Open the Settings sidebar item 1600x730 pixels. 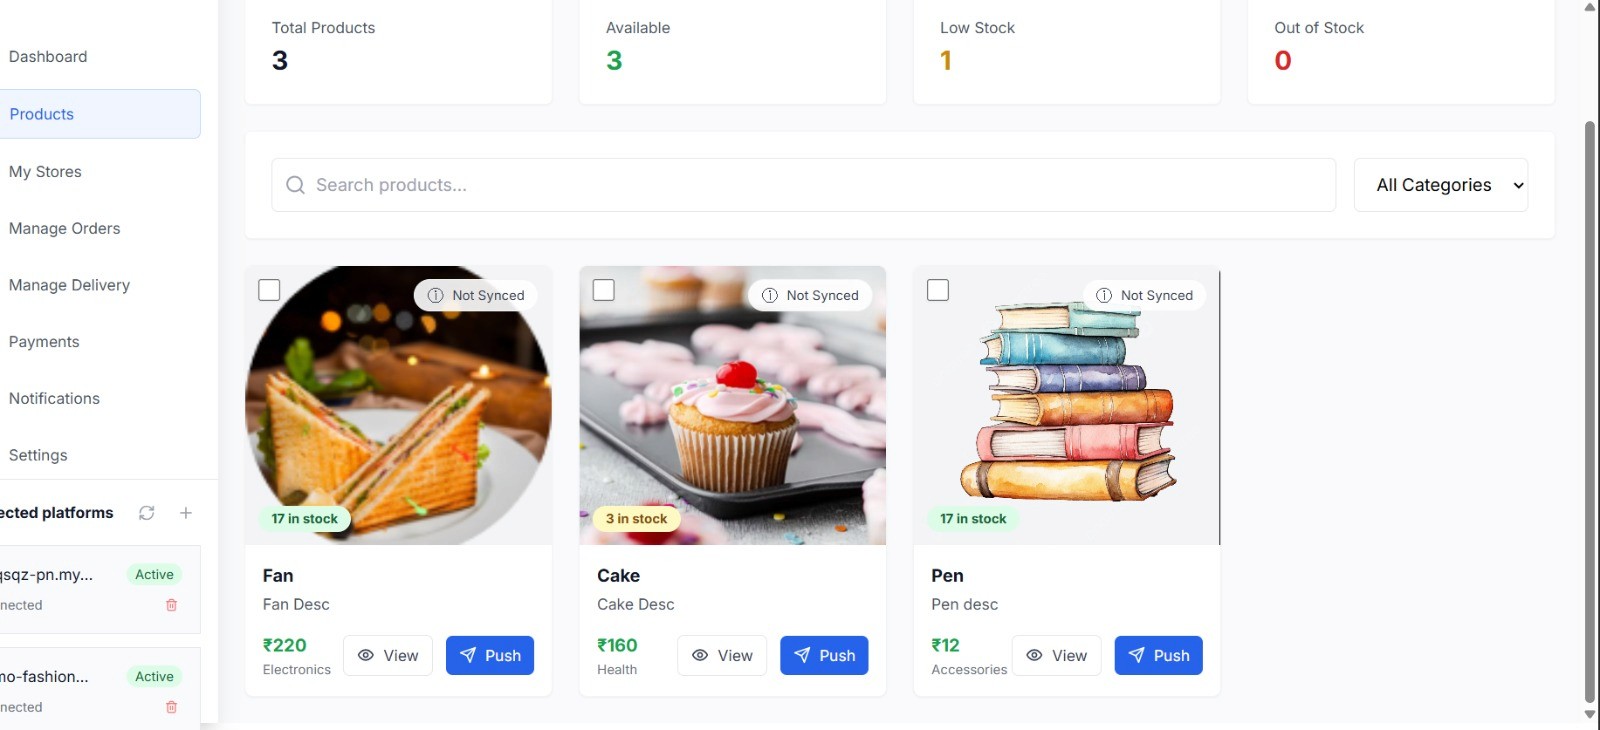point(38,455)
